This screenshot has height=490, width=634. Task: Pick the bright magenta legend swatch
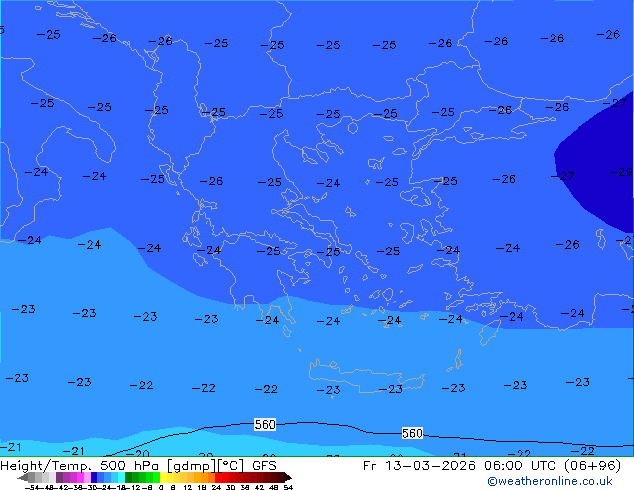point(80,477)
